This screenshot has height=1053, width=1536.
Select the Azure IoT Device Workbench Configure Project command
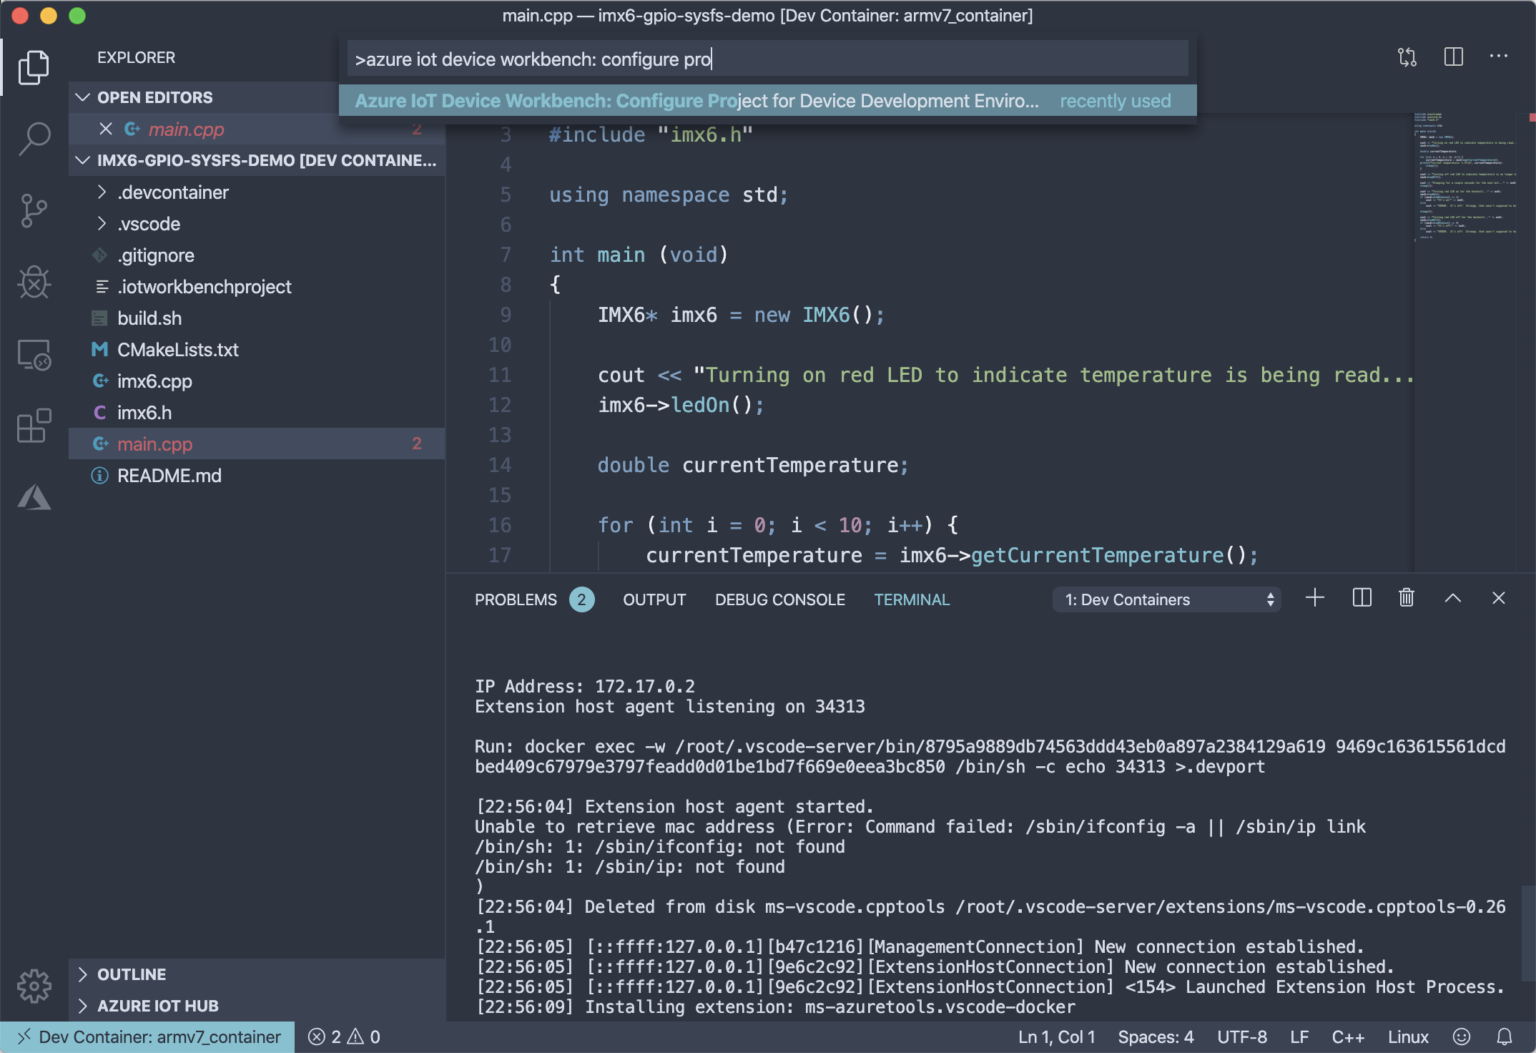(700, 100)
